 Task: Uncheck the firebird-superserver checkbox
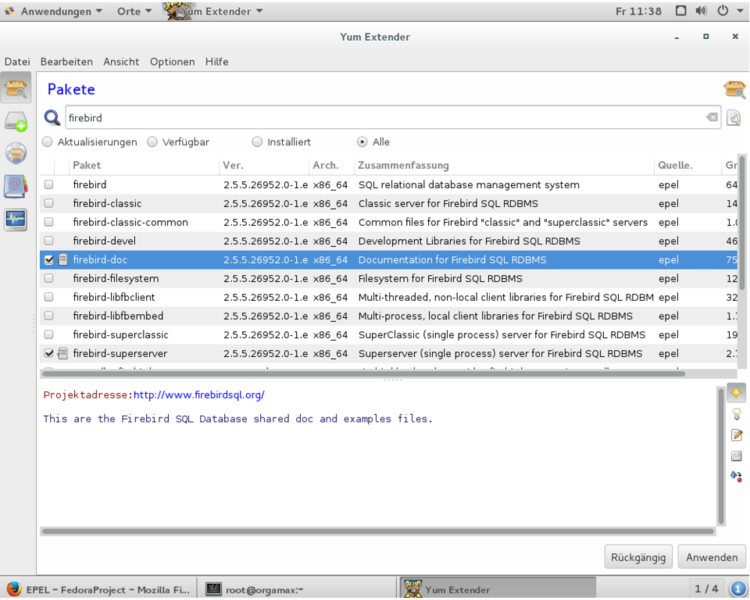point(49,354)
